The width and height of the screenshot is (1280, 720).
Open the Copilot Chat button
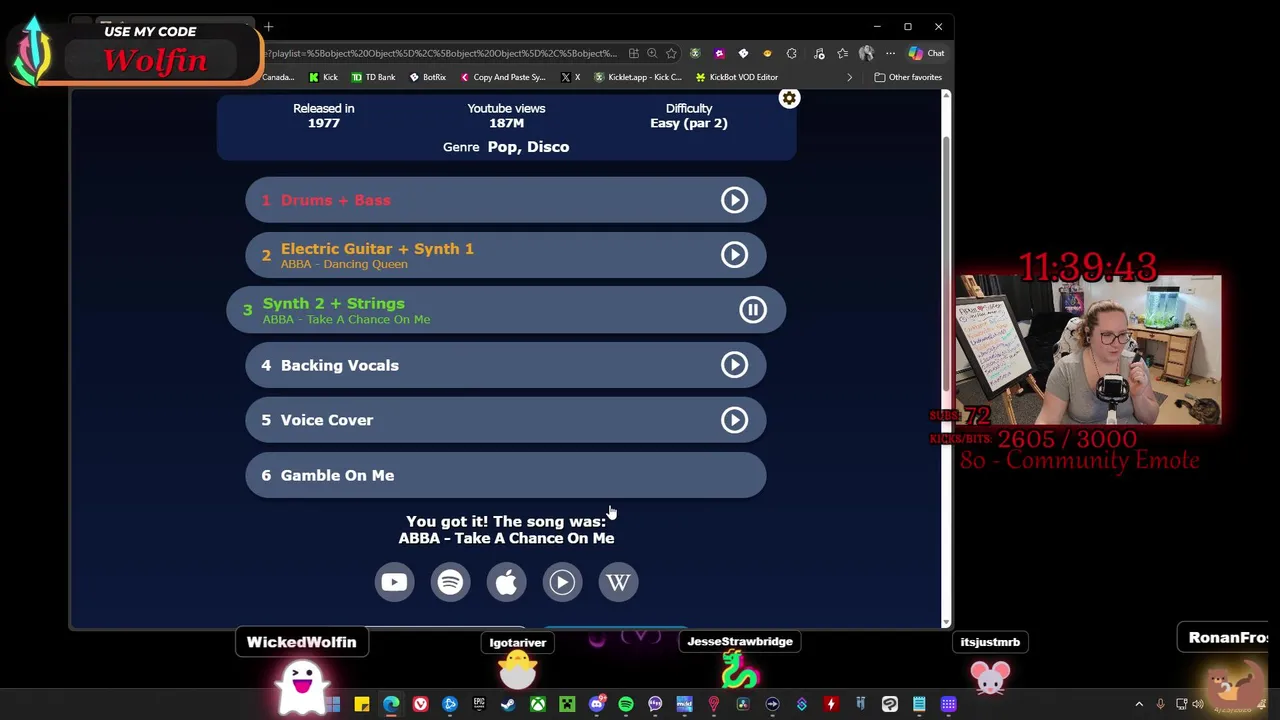pyautogui.click(x=926, y=53)
